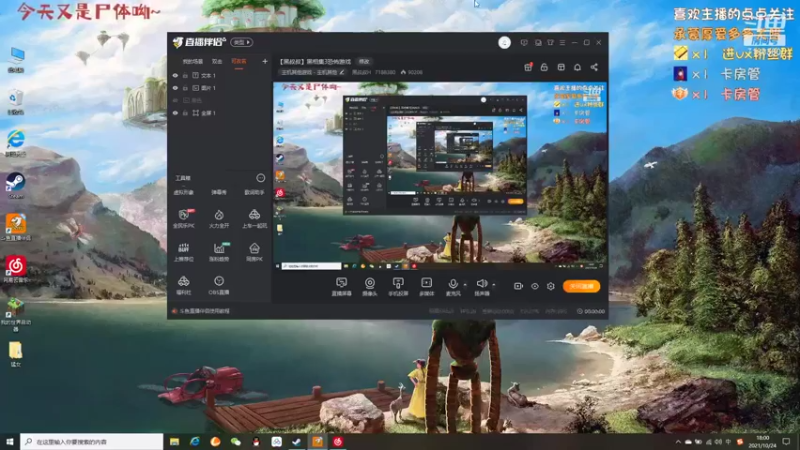The height and width of the screenshot is (450, 800).
Task: Open File Explorer from the taskbar
Action: click(x=174, y=441)
